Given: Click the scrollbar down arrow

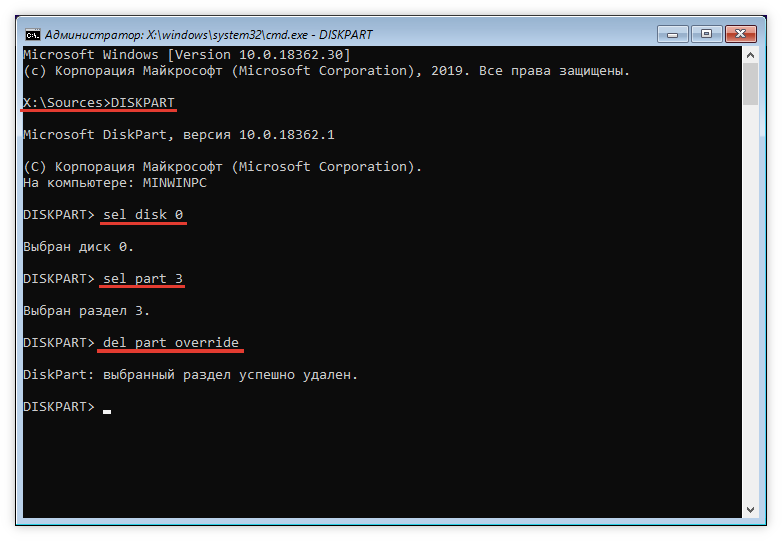Looking at the screenshot, I should tap(750, 509).
